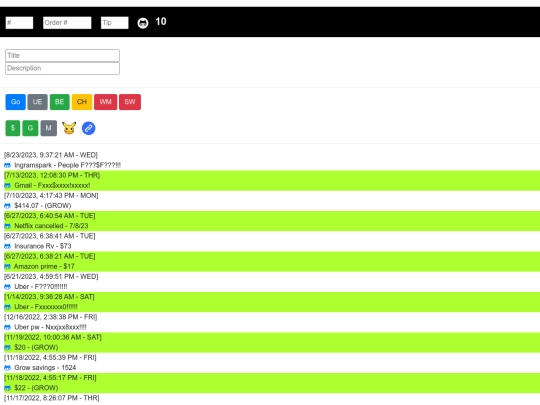The width and height of the screenshot is (540, 405).
Task: Select the yellow CH button
Action: [82, 102]
